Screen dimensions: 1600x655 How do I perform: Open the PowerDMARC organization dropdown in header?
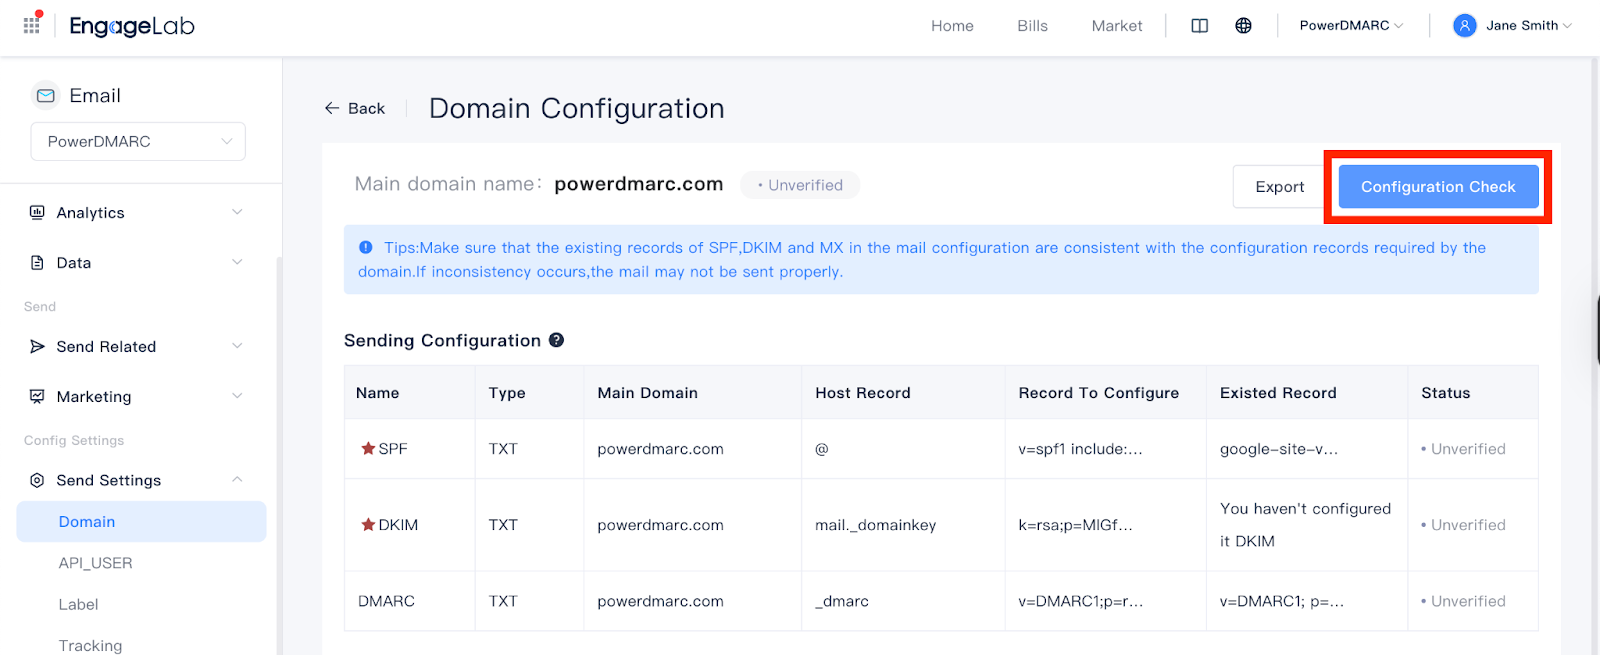(1351, 26)
